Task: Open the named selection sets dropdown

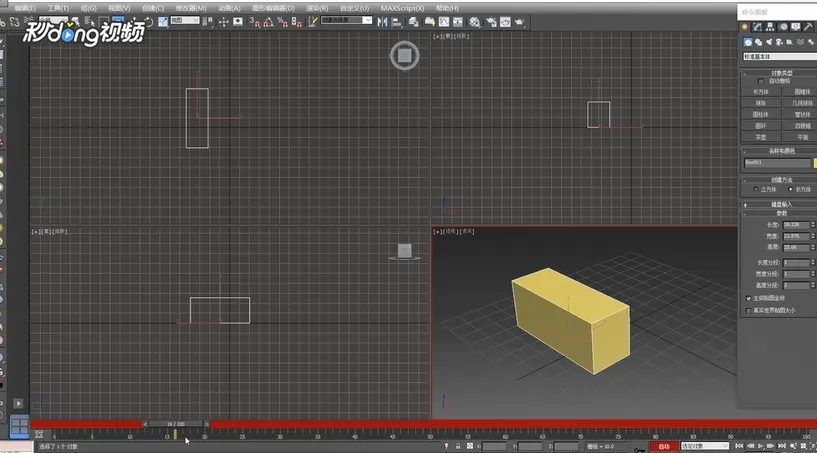Action: point(346,20)
